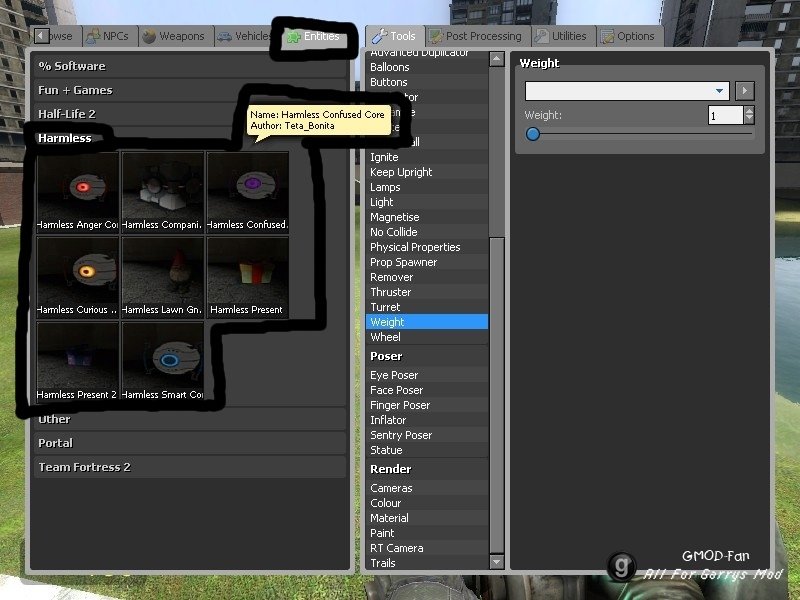Click the left tab-scroll arrow button

tap(42, 36)
